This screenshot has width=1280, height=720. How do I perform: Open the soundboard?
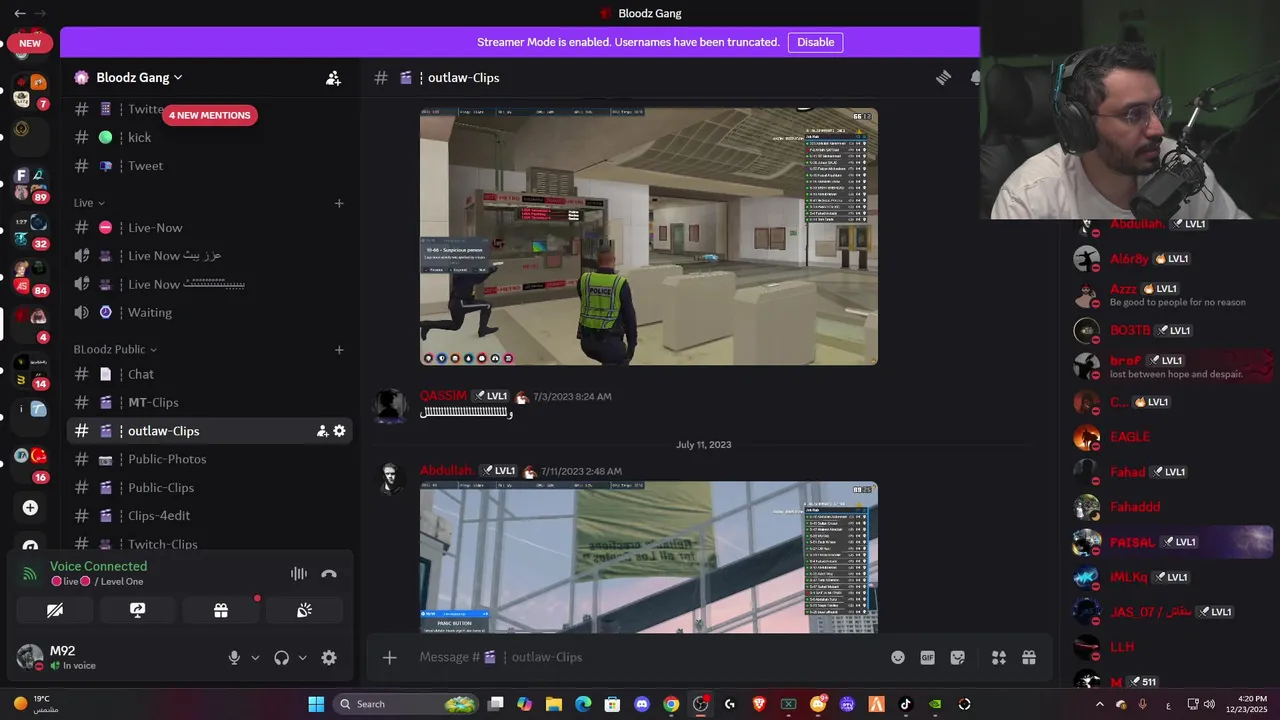tap(304, 610)
